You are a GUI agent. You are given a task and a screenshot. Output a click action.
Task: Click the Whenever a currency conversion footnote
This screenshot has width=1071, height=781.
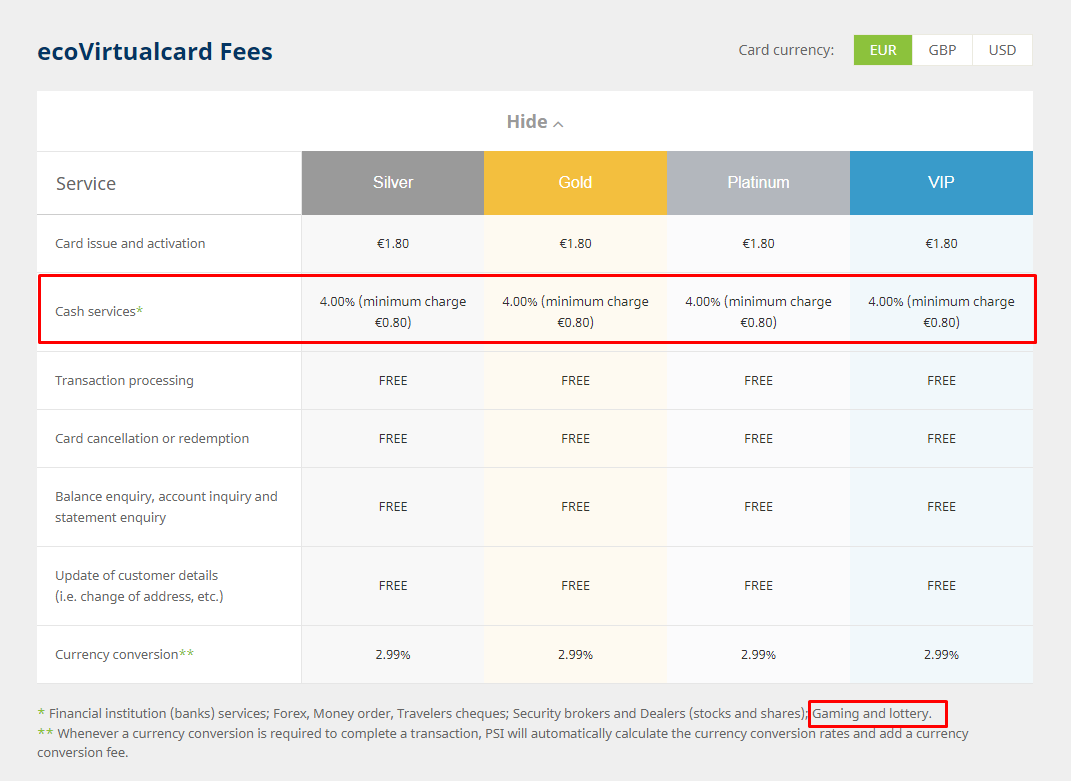click(x=503, y=743)
